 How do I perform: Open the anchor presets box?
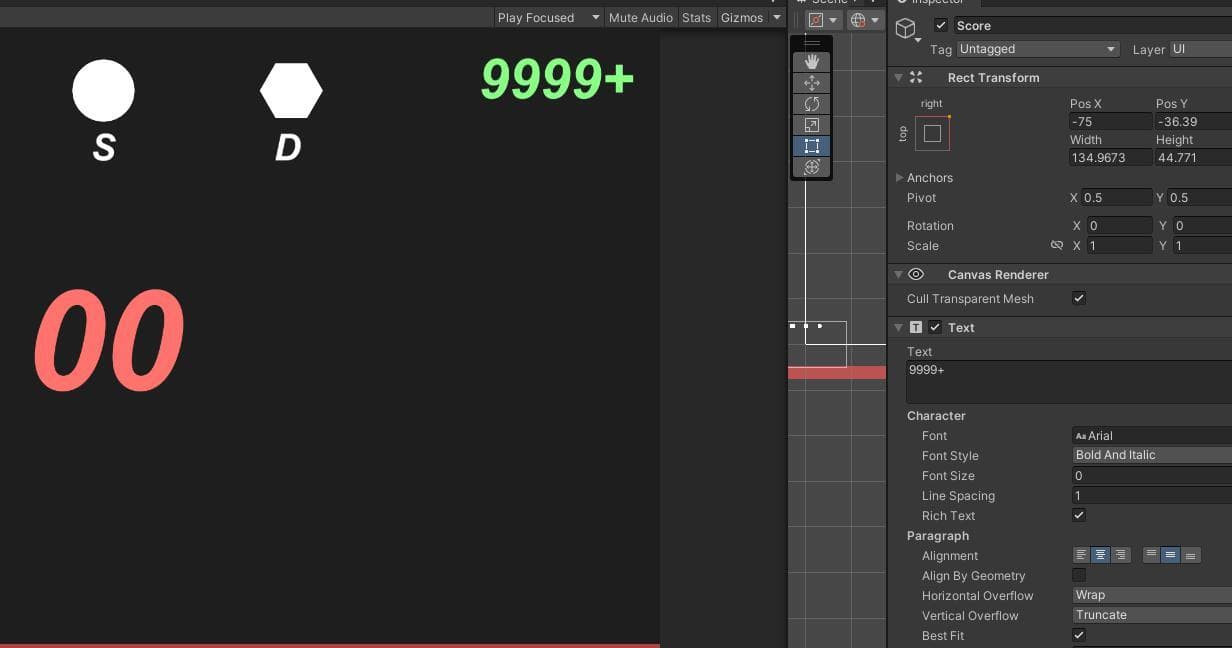coord(932,133)
